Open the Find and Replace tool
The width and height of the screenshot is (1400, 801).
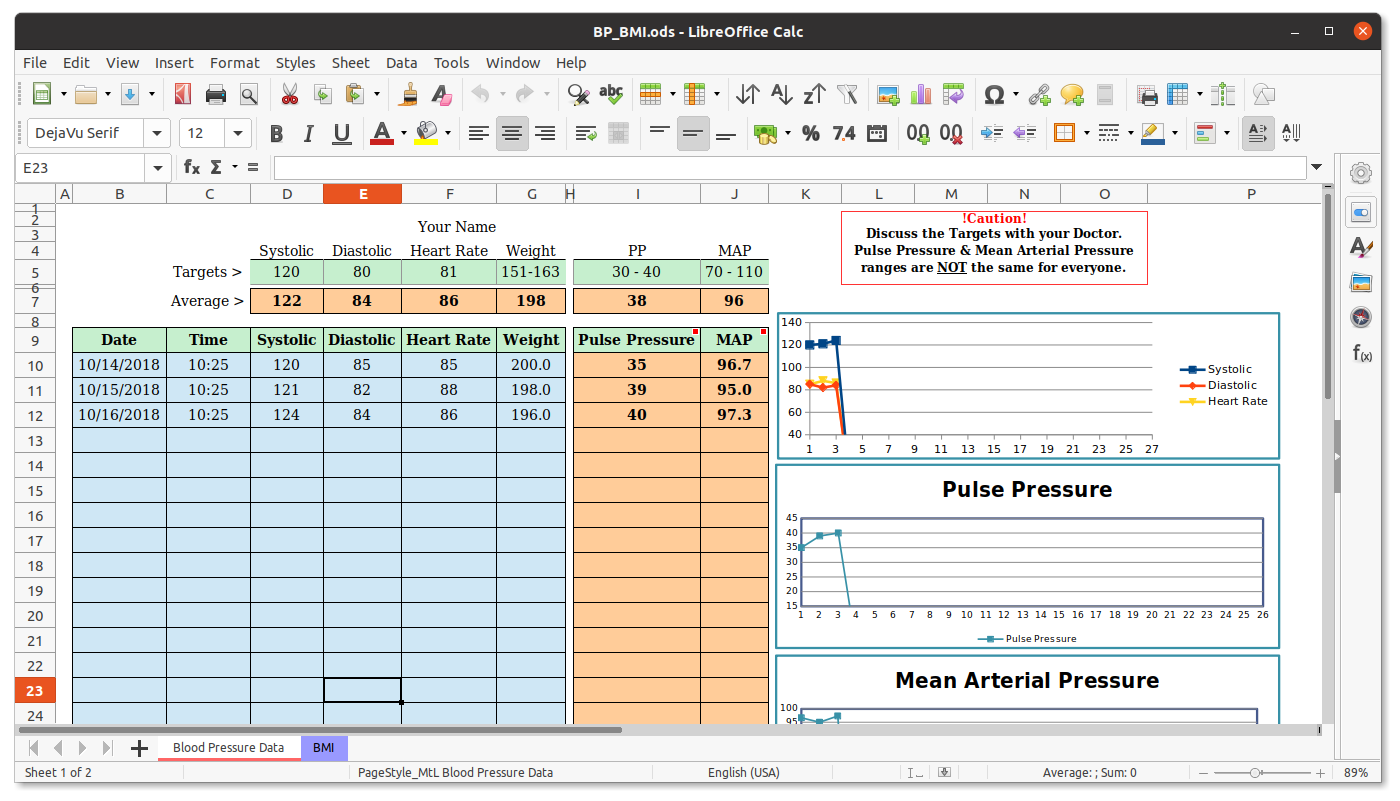click(577, 95)
